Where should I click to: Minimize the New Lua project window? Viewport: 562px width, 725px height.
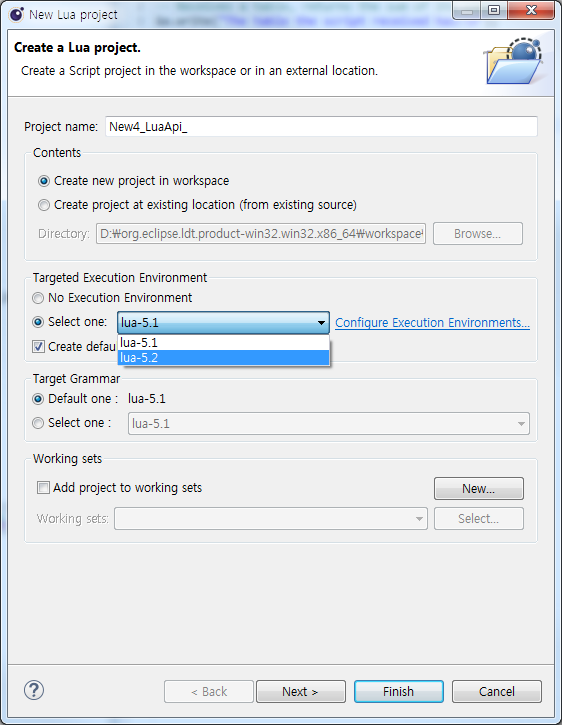[467, 10]
